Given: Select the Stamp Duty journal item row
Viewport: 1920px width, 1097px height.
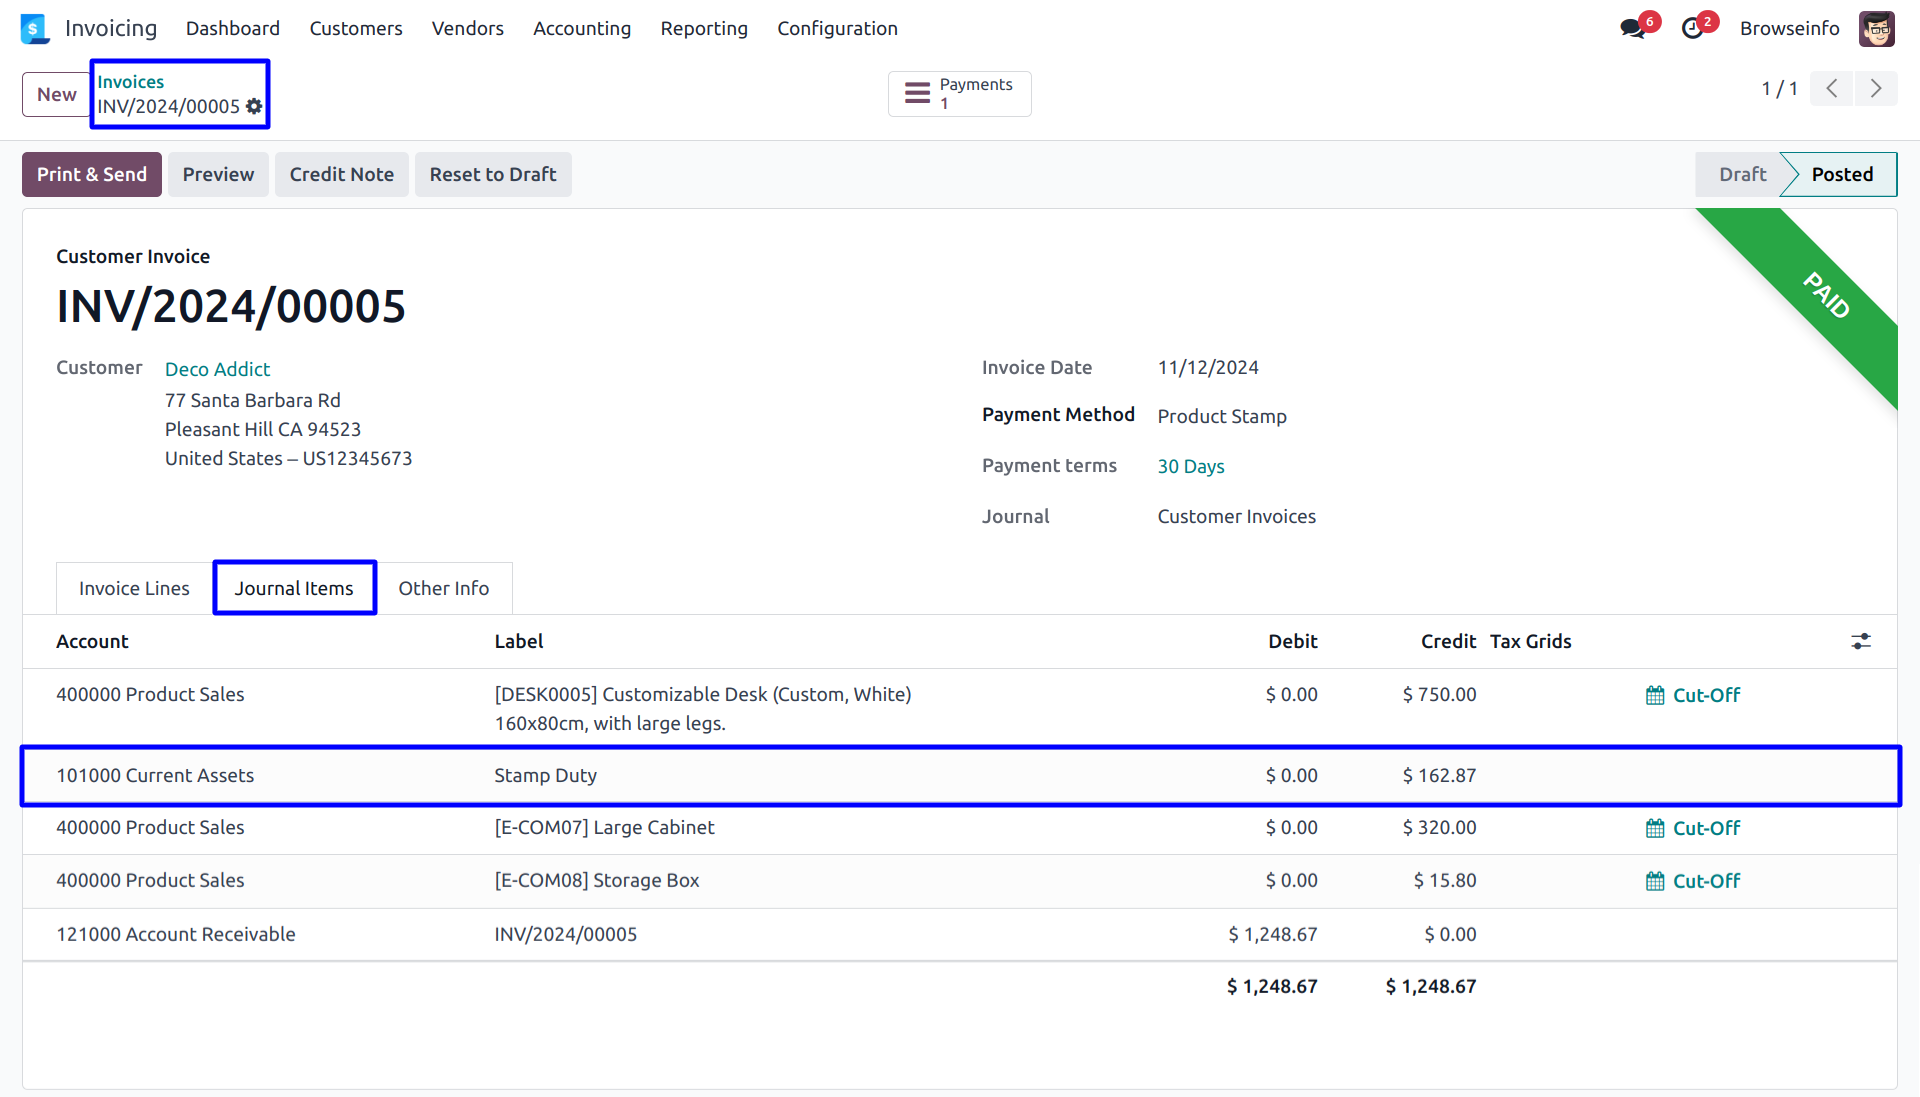Looking at the screenshot, I should point(545,775).
